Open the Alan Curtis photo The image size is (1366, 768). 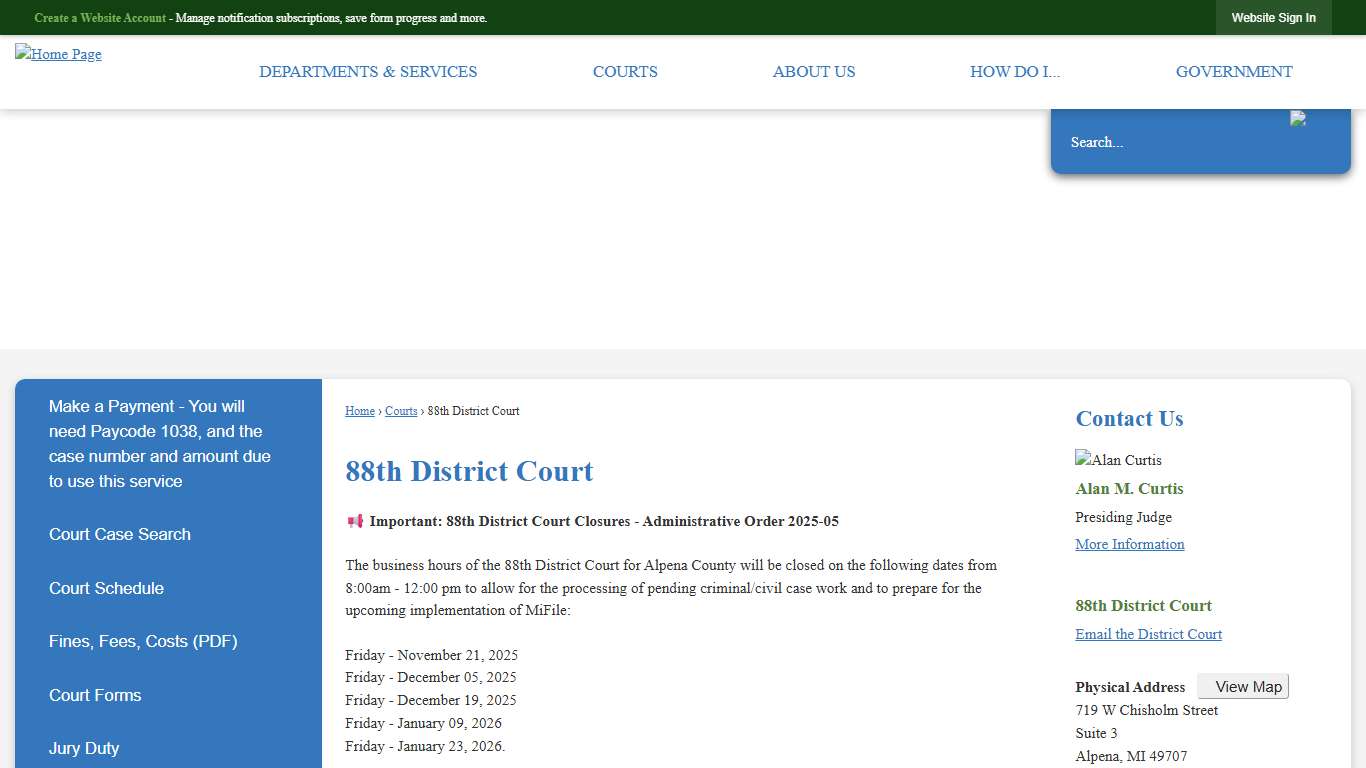click(1118, 460)
